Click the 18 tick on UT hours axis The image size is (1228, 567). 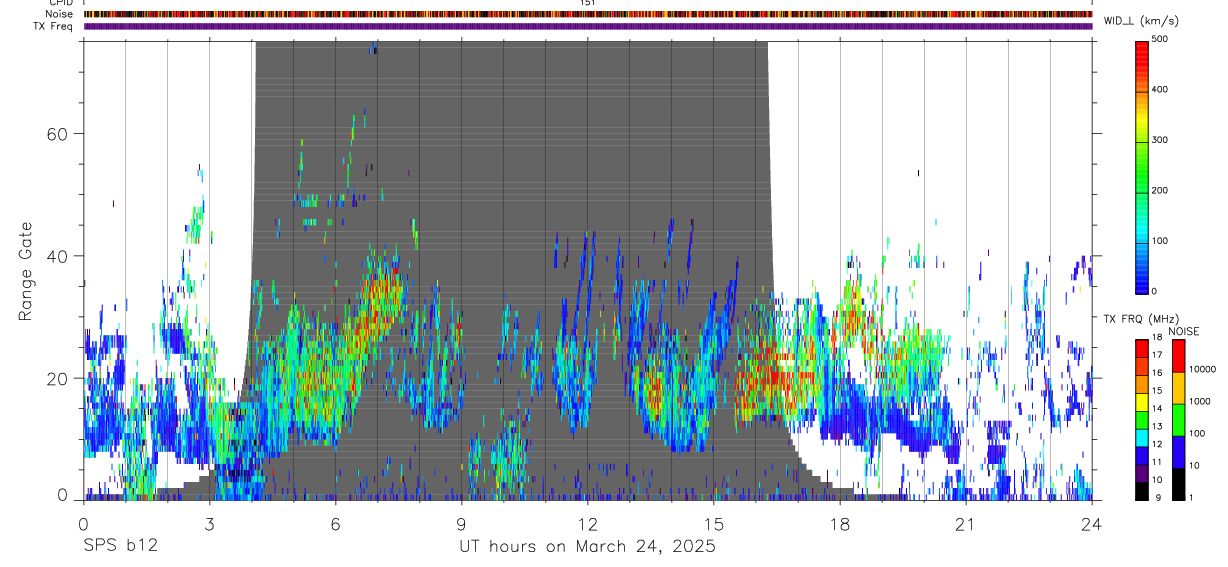840,523
